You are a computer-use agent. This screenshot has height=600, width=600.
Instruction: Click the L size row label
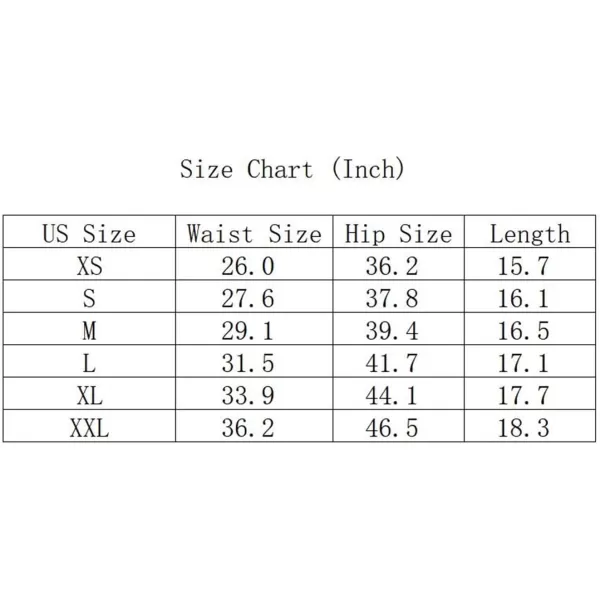click(89, 363)
